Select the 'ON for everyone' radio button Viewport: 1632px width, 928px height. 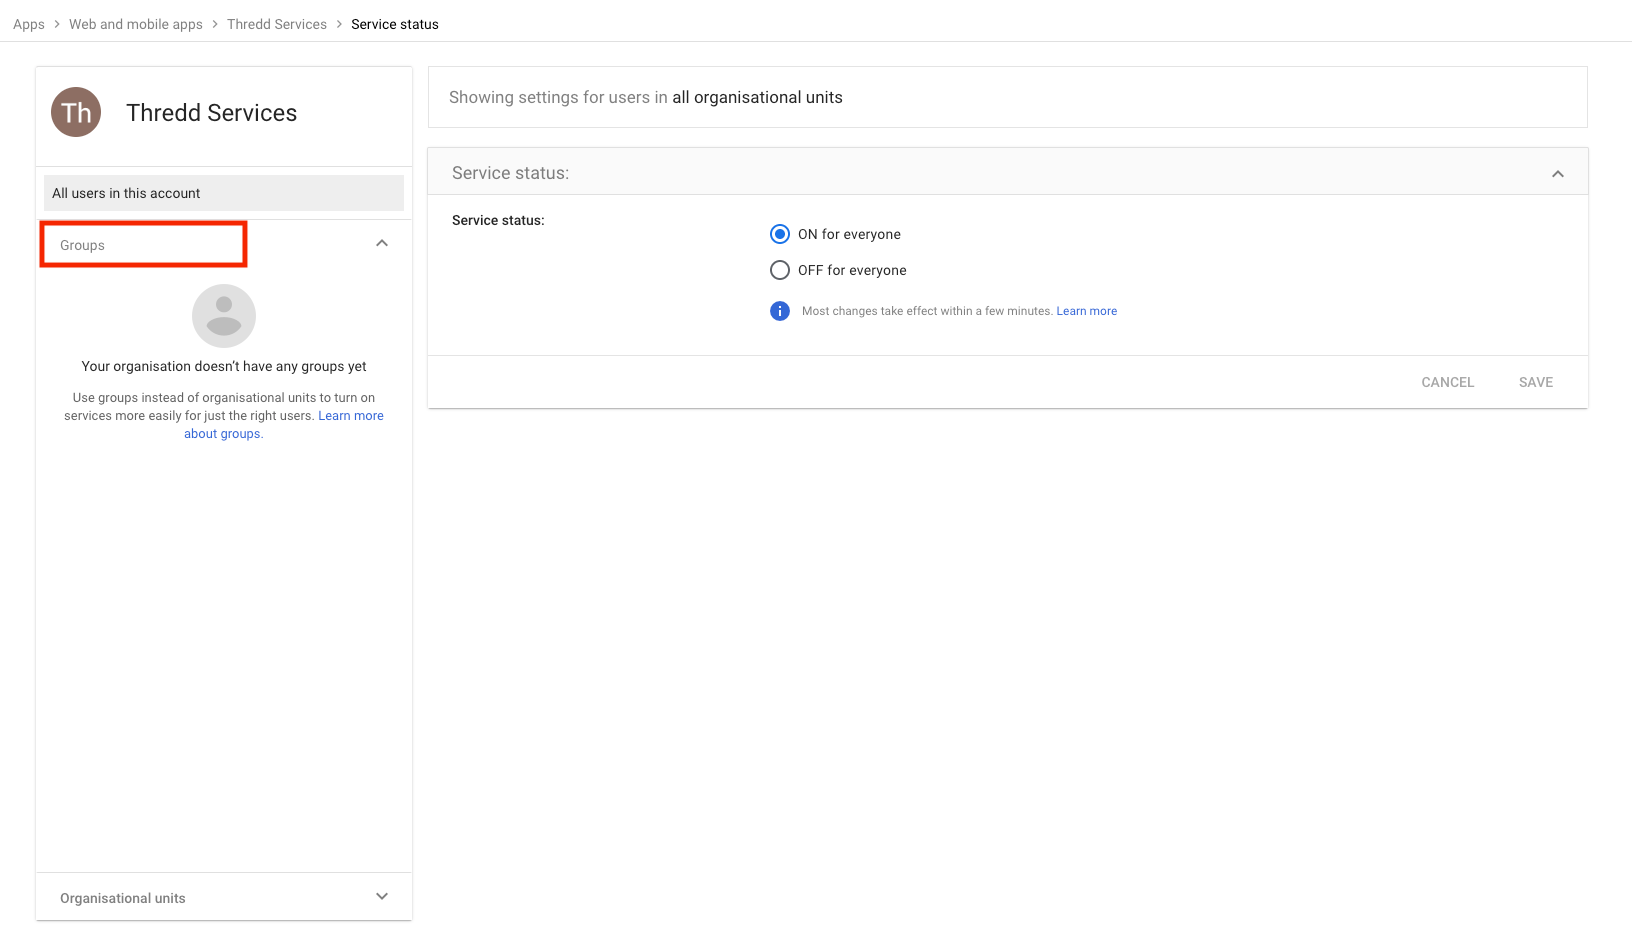pyautogui.click(x=780, y=234)
